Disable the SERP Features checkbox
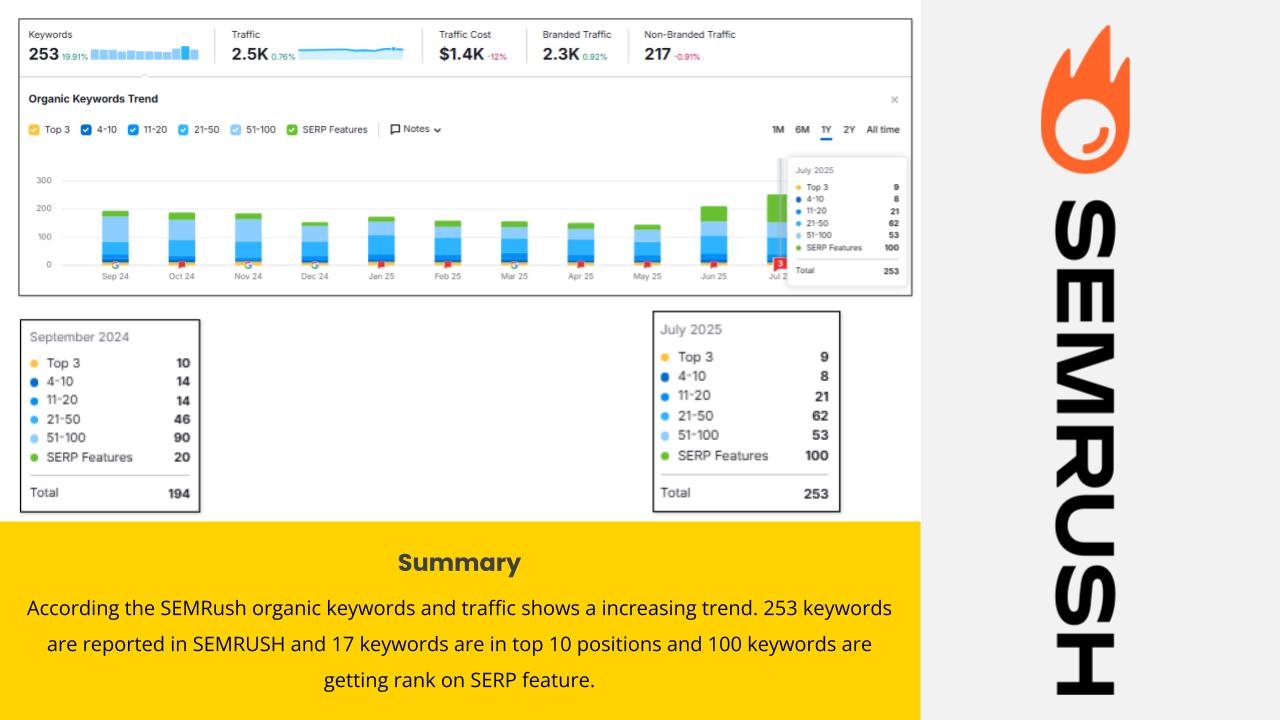The image size is (1280, 720). pos(292,130)
